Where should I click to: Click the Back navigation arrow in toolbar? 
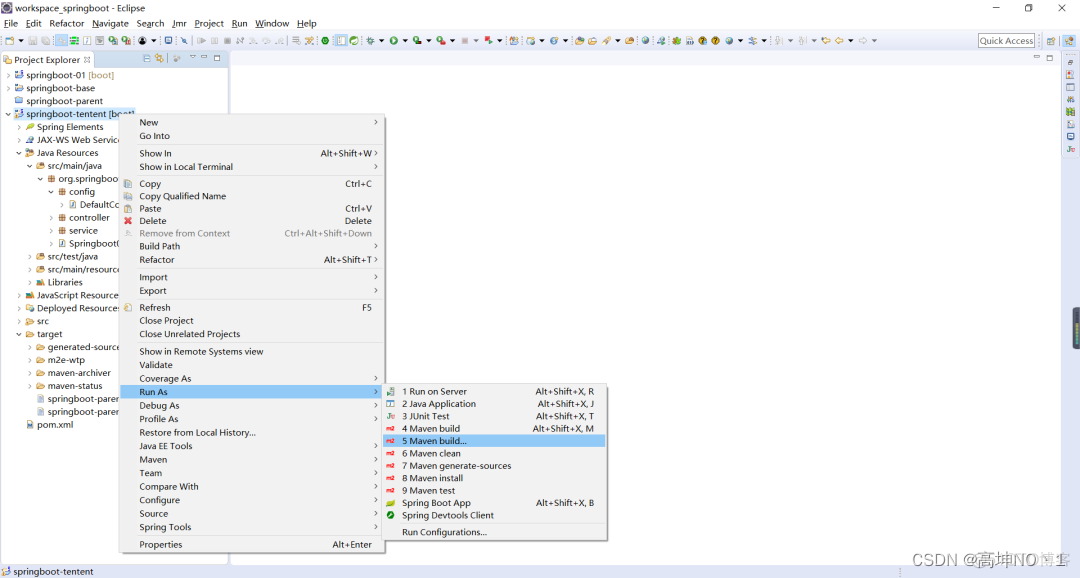point(839,41)
